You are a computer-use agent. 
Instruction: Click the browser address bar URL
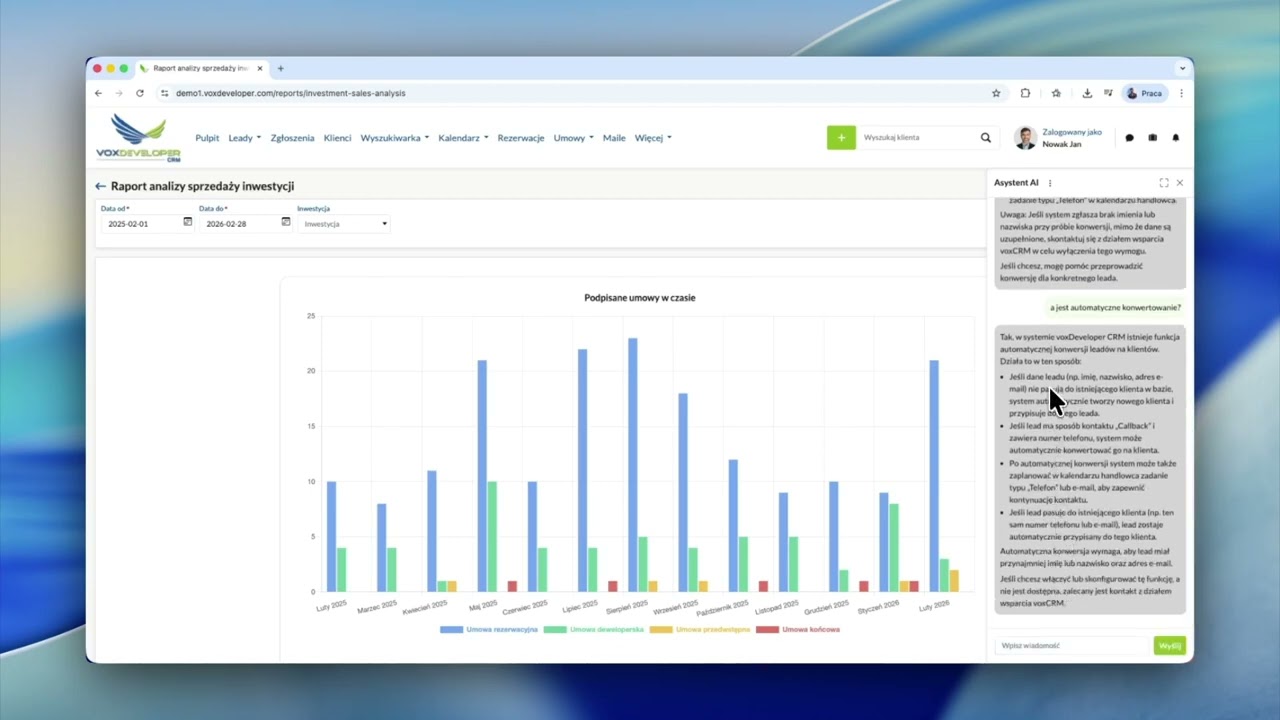pyautogui.click(x=290, y=93)
